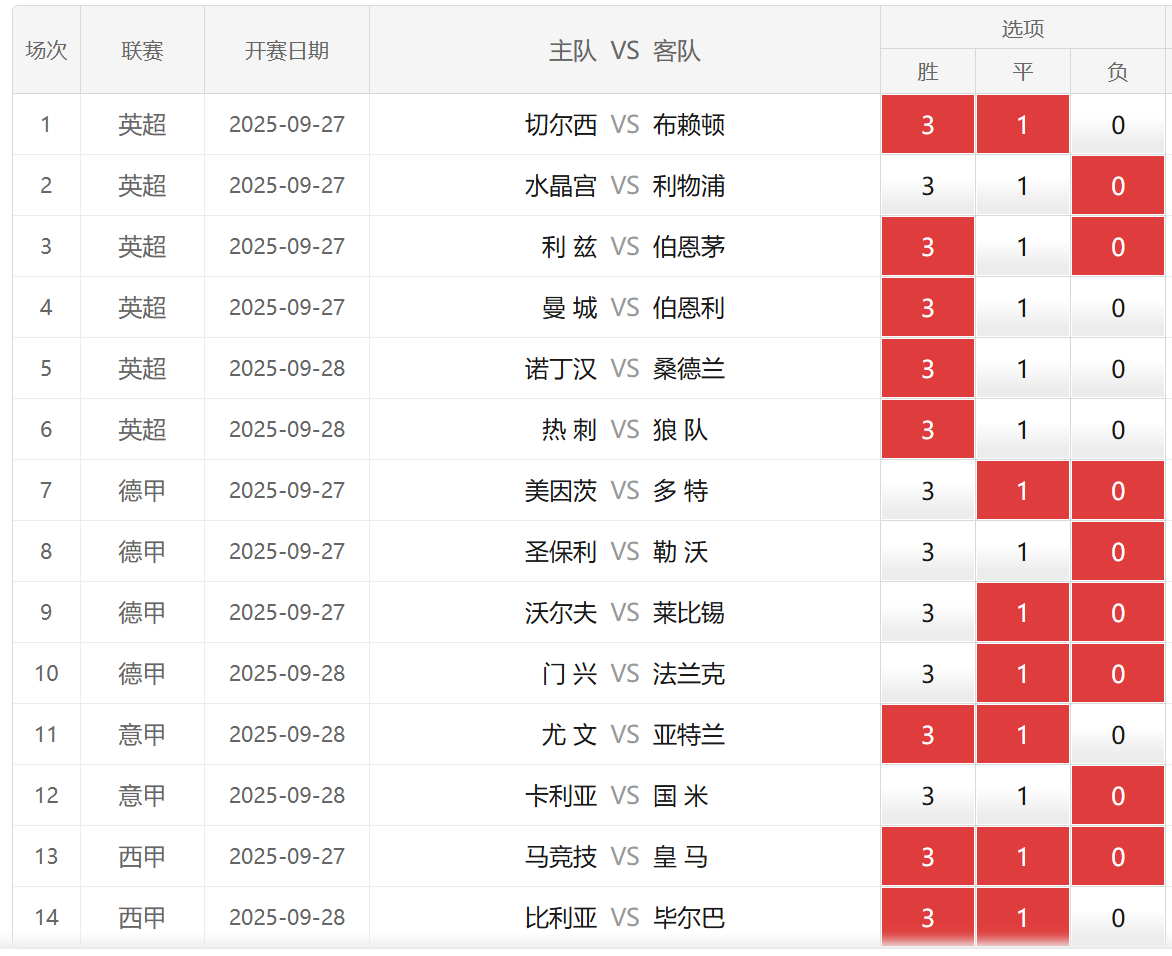Click the home team name 水晶宫
The height and width of the screenshot is (956, 1172).
(560, 186)
